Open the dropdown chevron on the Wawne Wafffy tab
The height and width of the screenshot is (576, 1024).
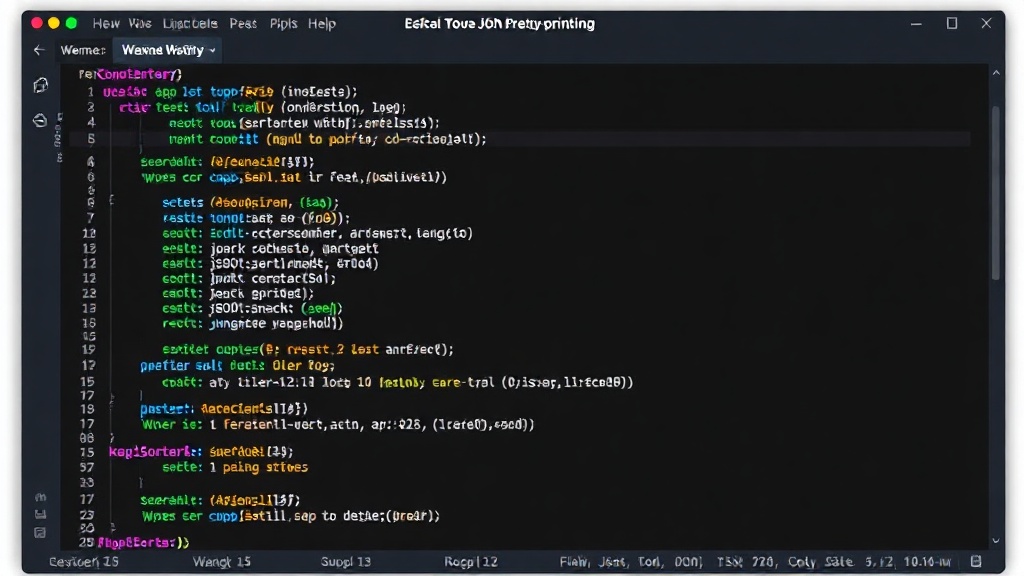pyautogui.click(x=212, y=50)
